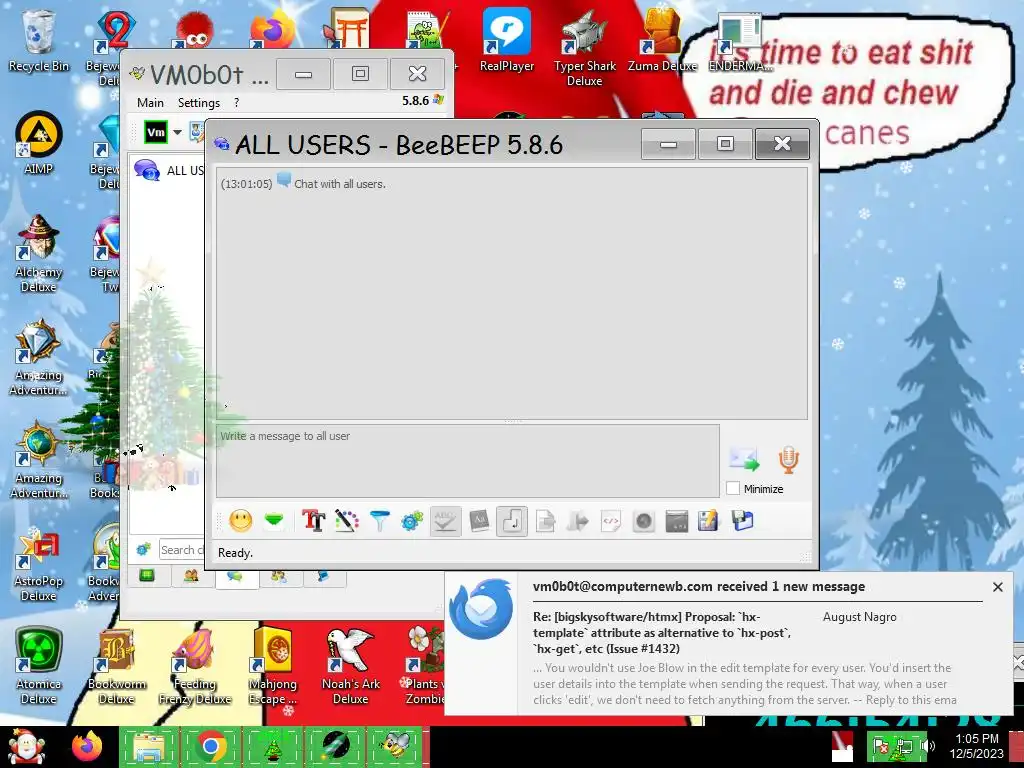The image size is (1024, 768).
Task: Click the floppy disk with pencil icon
Action: click(x=709, y=520)
